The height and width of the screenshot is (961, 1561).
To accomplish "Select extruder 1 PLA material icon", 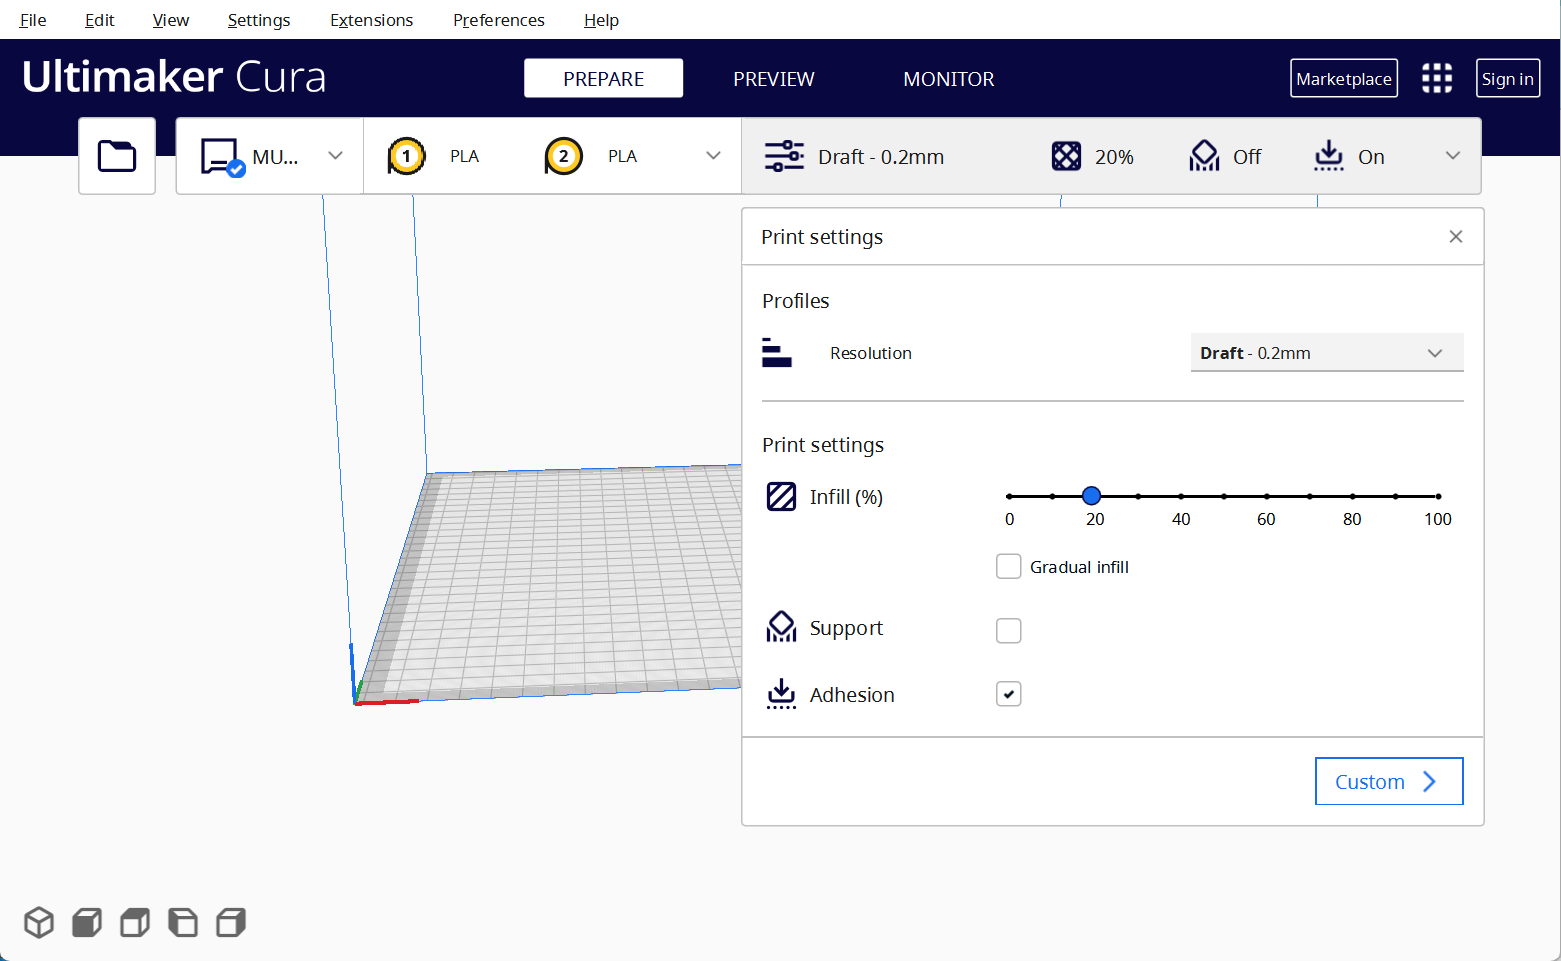I will click(x=406, y=156).
